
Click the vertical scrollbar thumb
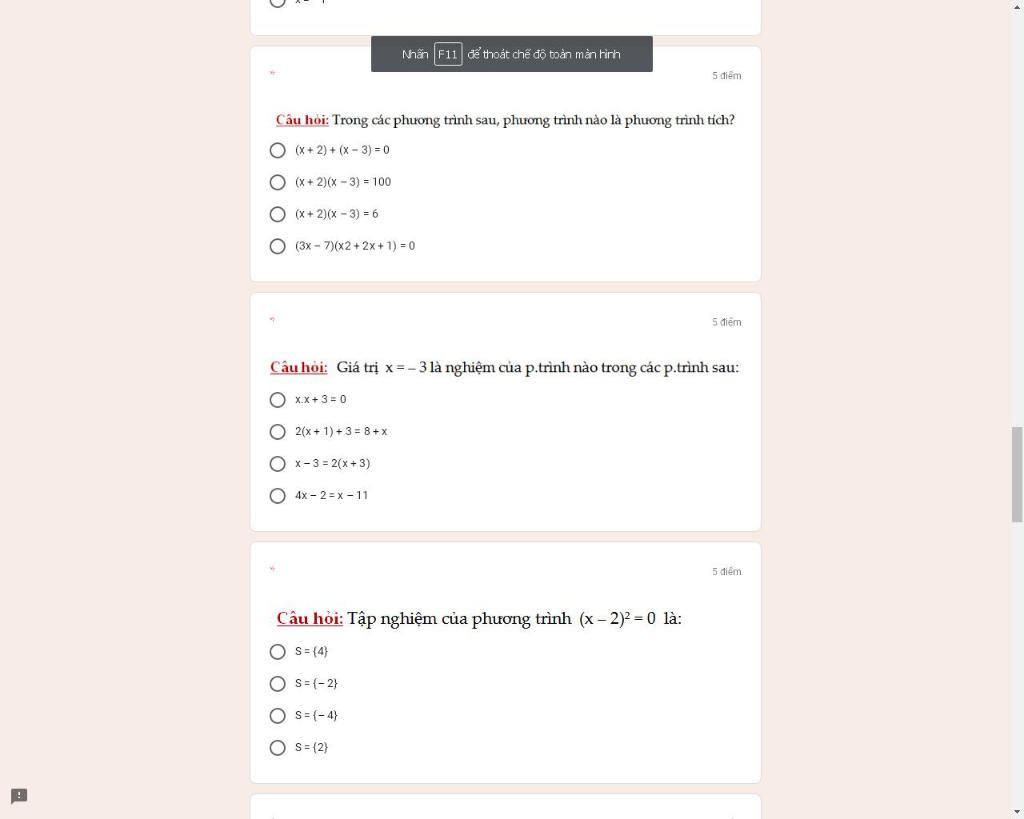[x=1017, y=473]
